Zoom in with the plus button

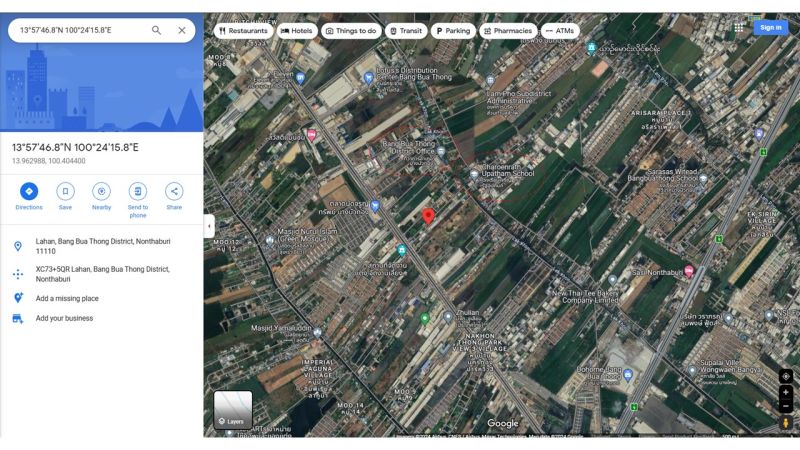786,393
